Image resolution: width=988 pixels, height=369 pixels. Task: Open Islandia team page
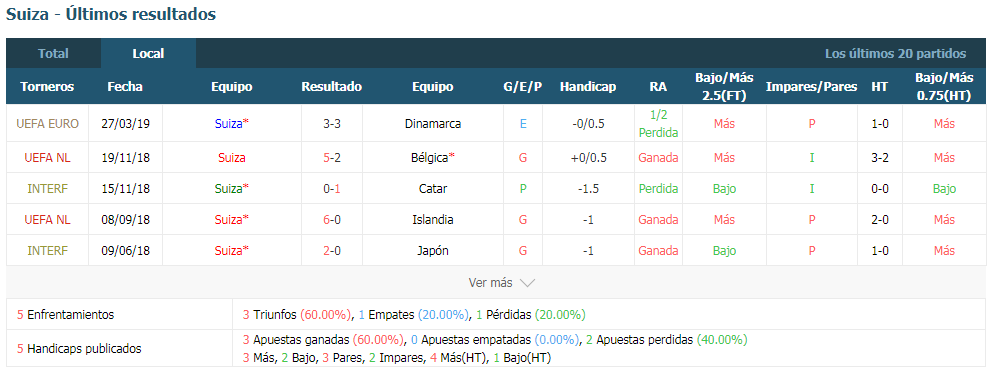pos(433,220)
